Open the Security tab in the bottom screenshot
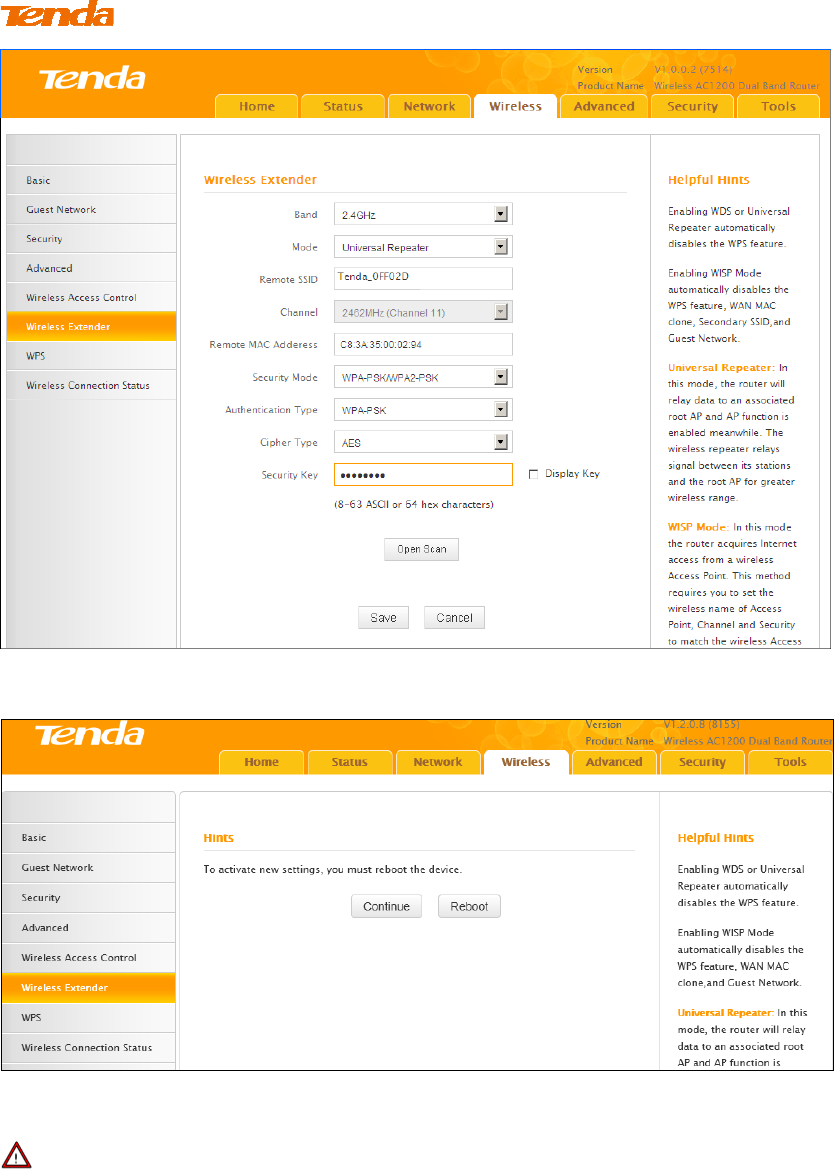Viewport: 834px width, 1175px height. point(702,762)
